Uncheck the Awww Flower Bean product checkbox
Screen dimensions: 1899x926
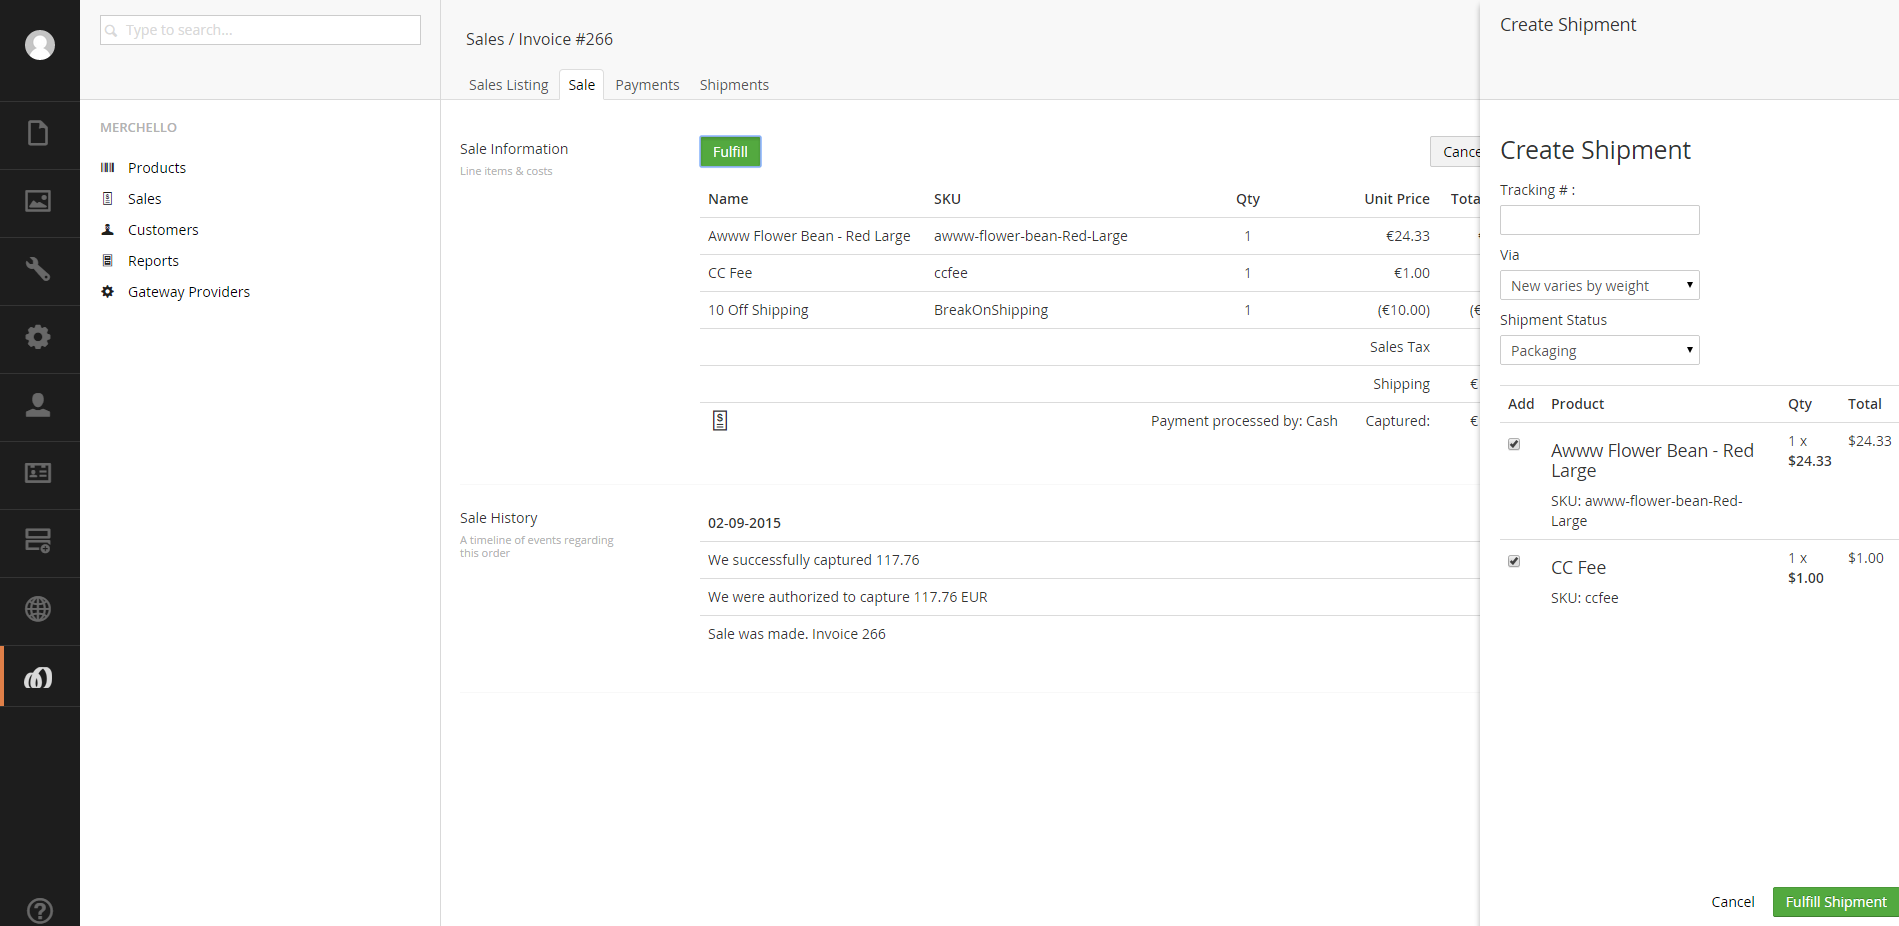tap(1514, 444)
